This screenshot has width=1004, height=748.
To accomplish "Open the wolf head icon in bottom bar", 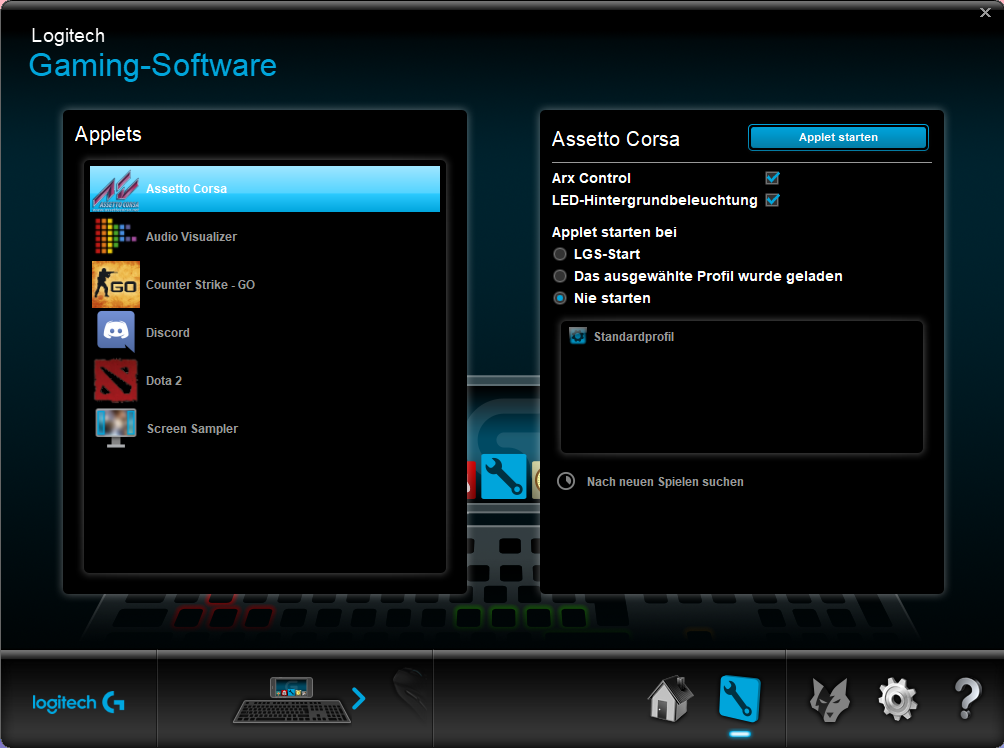I will 830,700.
